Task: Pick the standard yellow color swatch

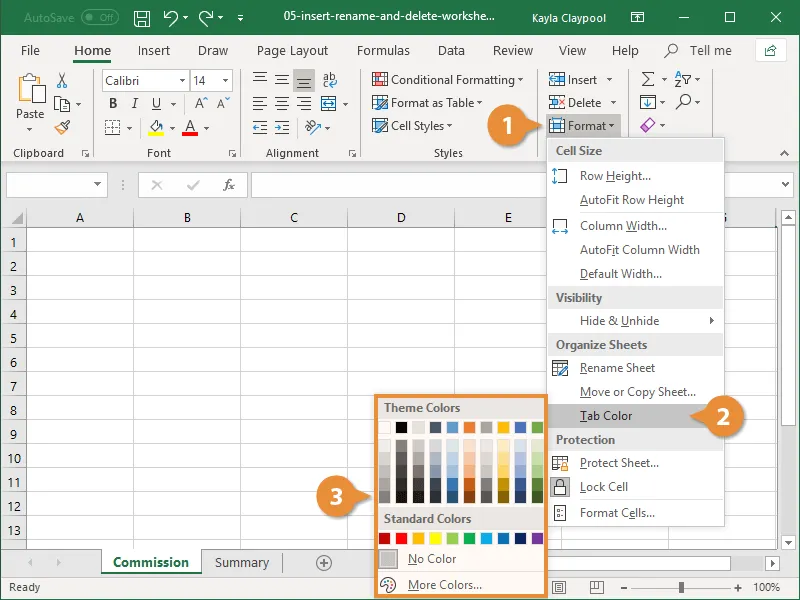Action: click(x=435, y=538)
